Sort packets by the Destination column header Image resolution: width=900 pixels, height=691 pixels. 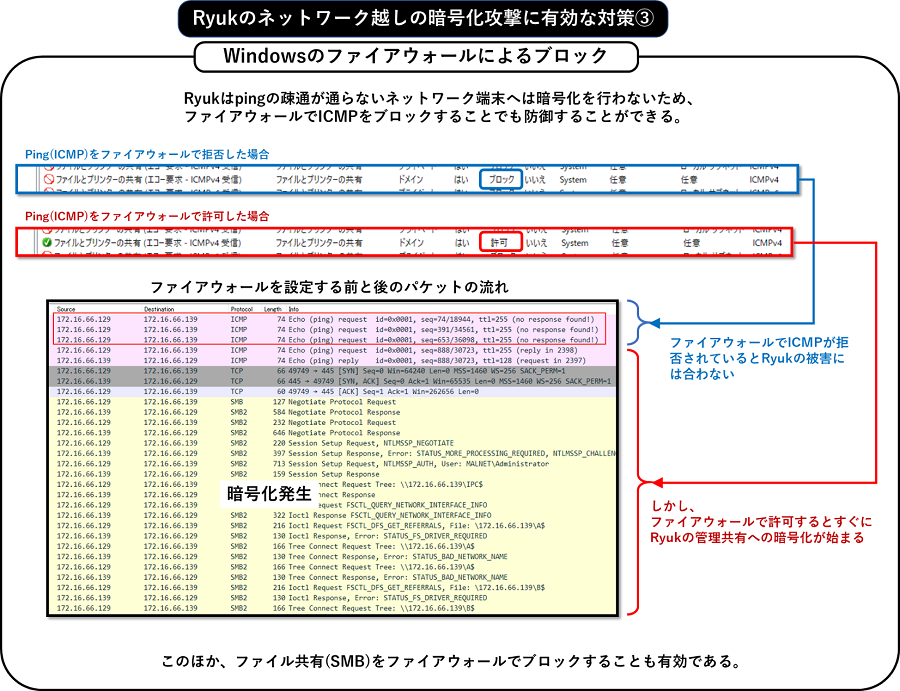click(159, 309)
